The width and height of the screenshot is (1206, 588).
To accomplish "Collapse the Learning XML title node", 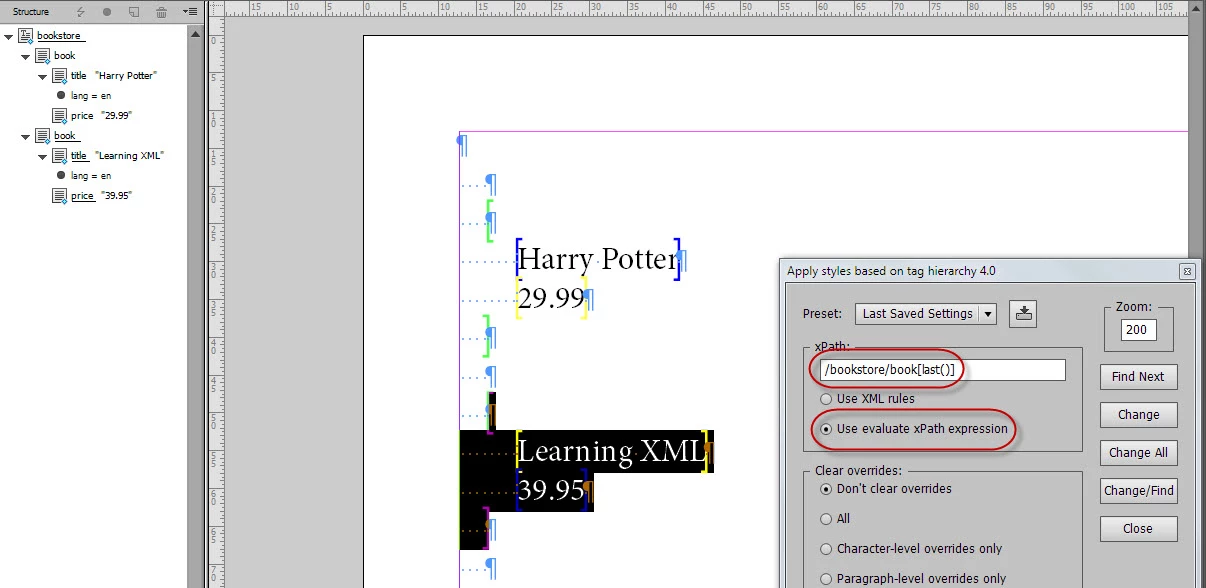I will (x=43, y=157).
